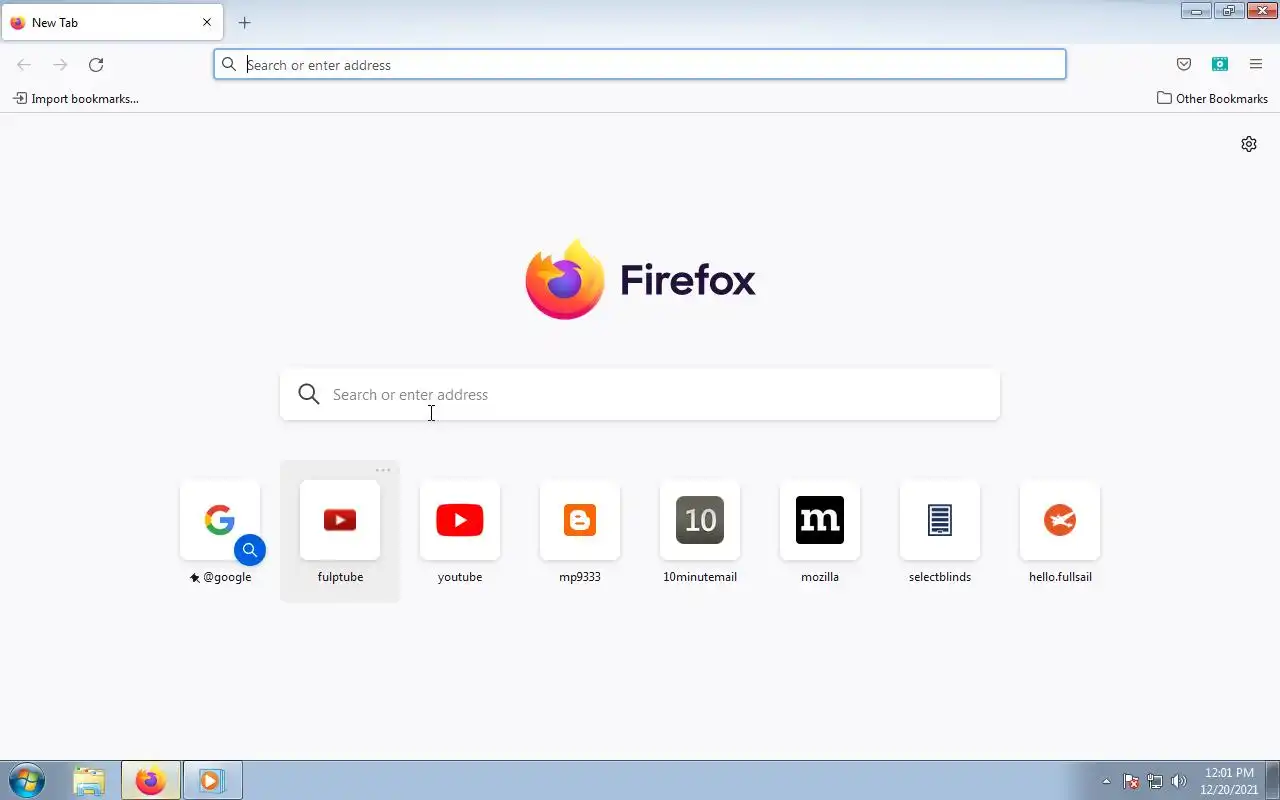The image size is (1280, 800).
Task: Open the mp9333 Blogger tile
Action: (580, 520)
